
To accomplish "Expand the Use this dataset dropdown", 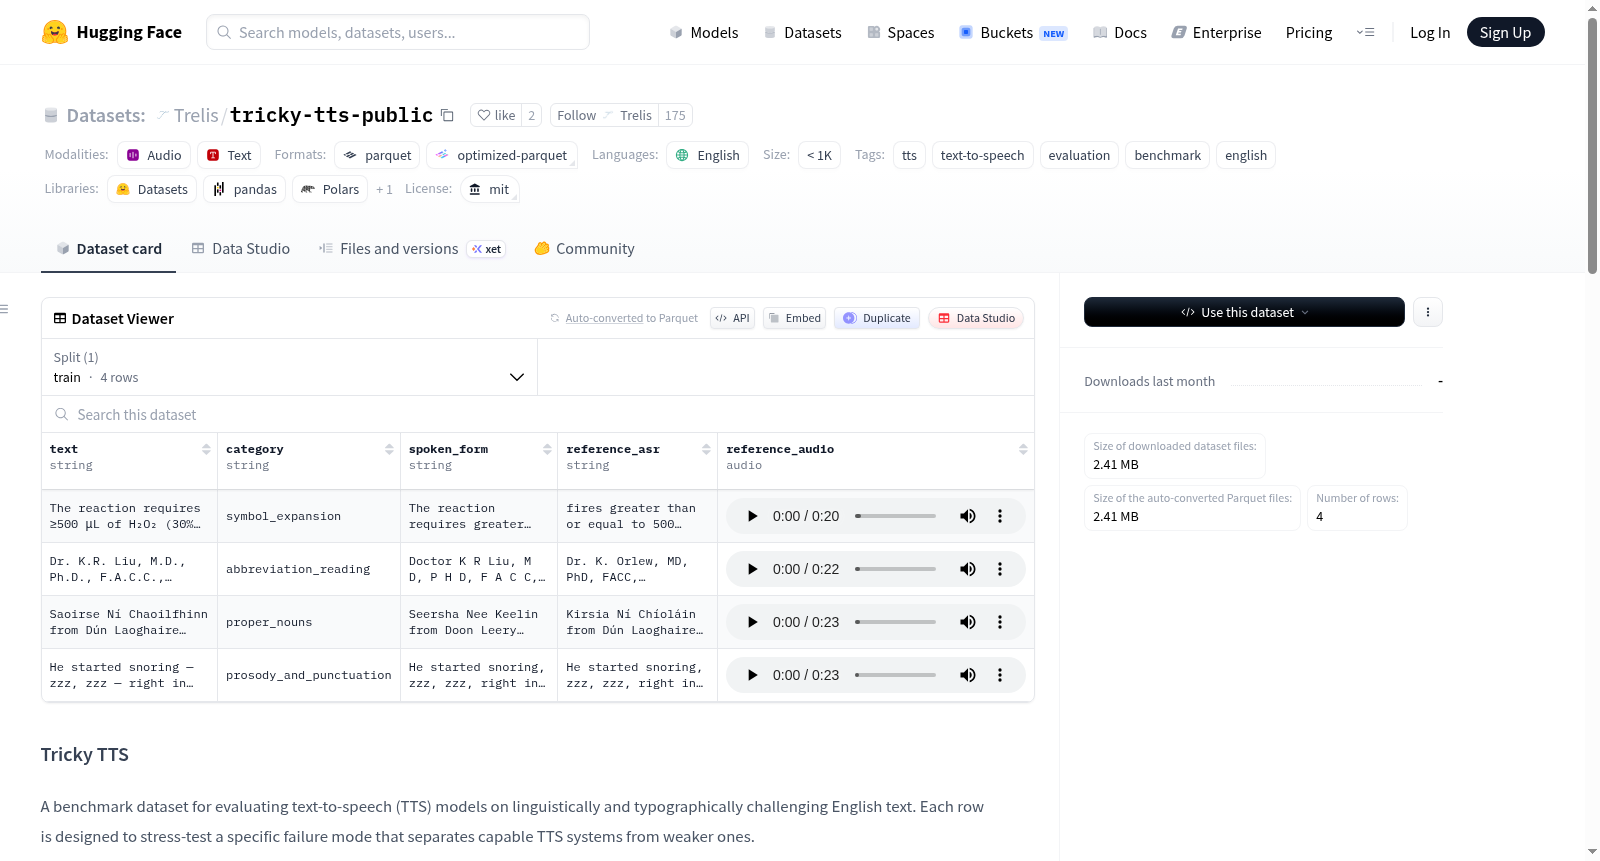I will tap(1244, 312).
